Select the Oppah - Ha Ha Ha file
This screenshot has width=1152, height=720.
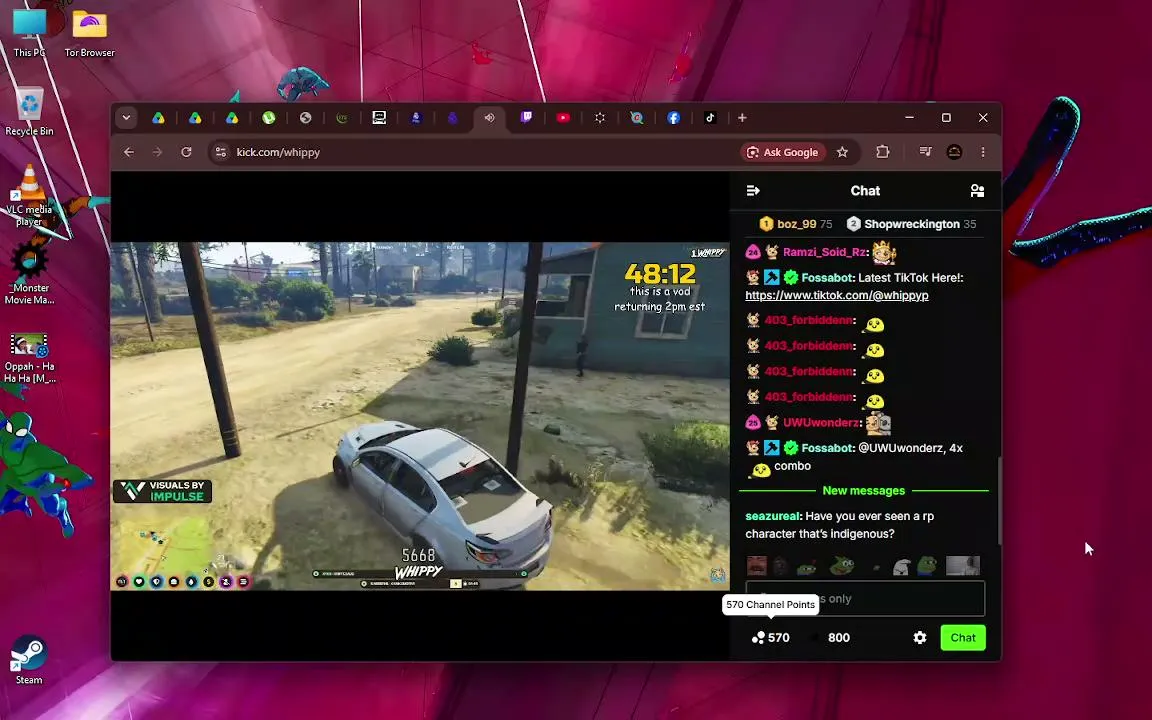point(29,358)
